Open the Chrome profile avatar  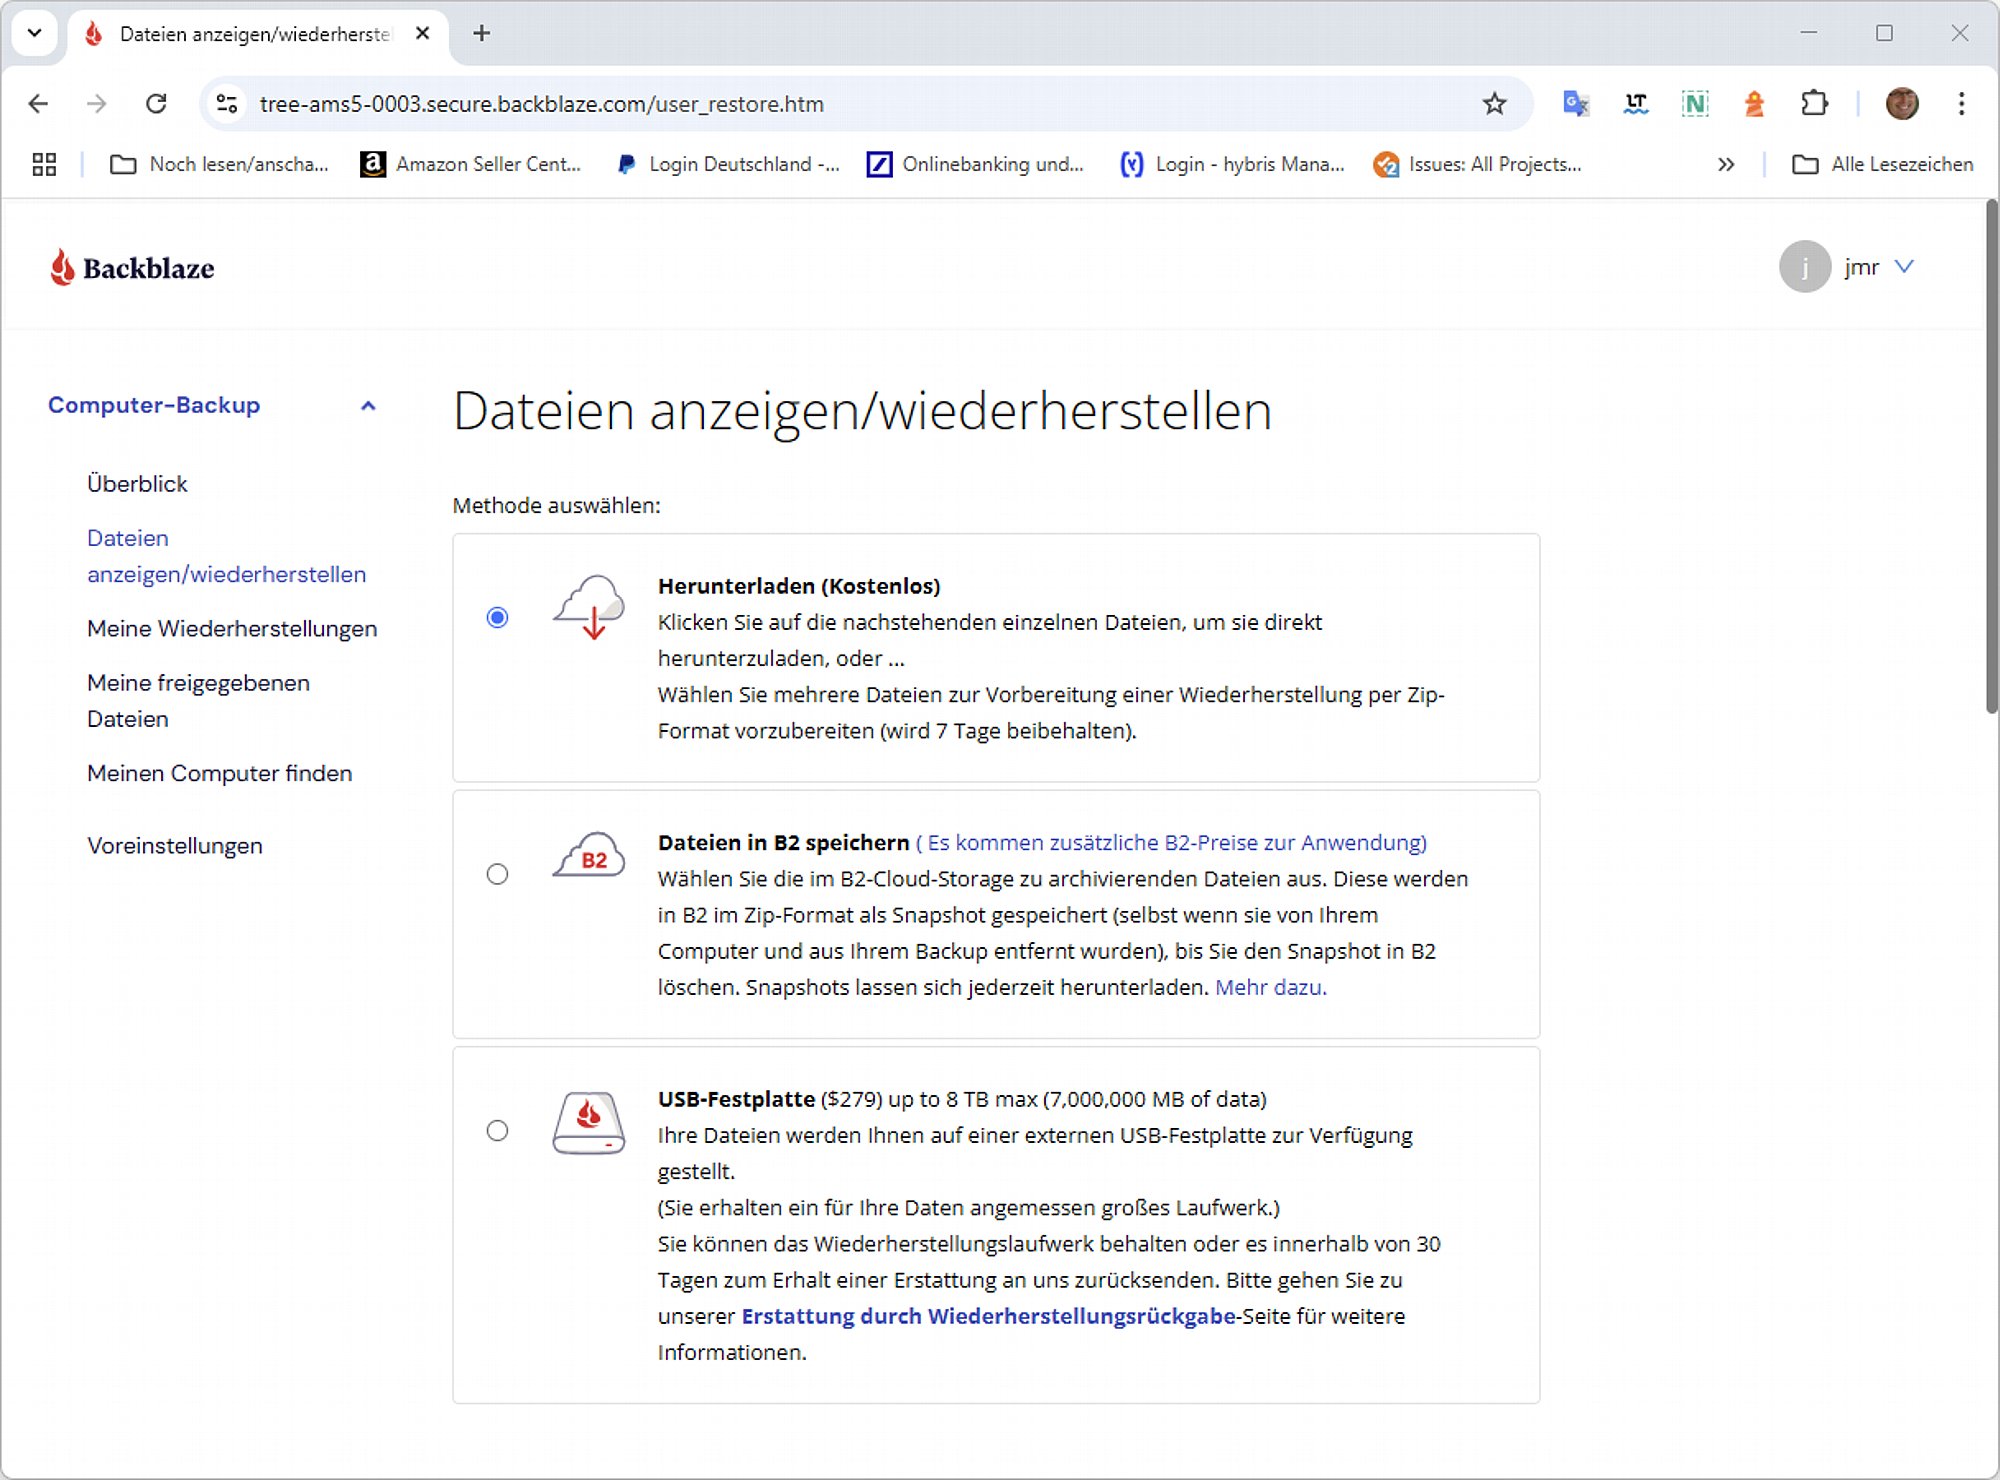pos(1902,104)
